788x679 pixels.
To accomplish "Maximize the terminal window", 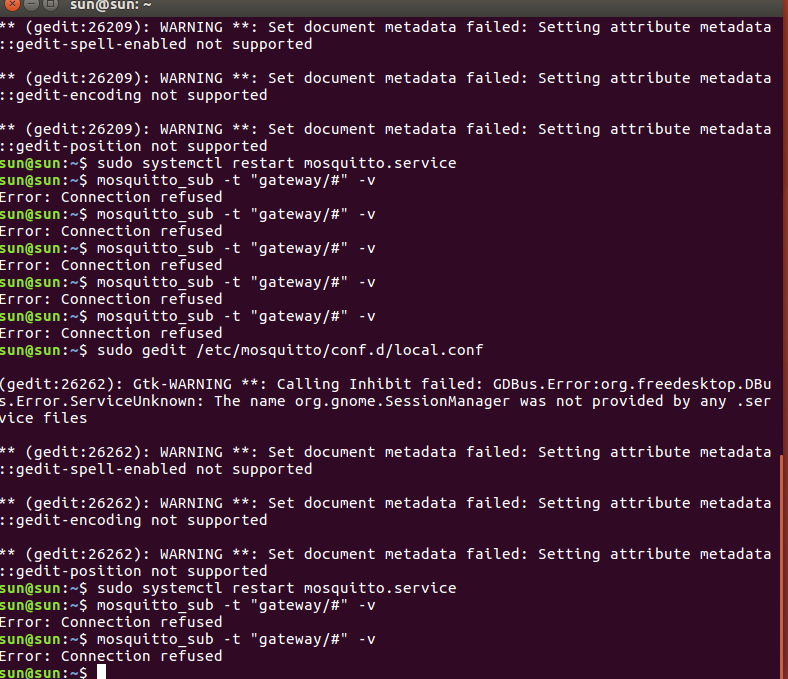I will tap(50, 4).
